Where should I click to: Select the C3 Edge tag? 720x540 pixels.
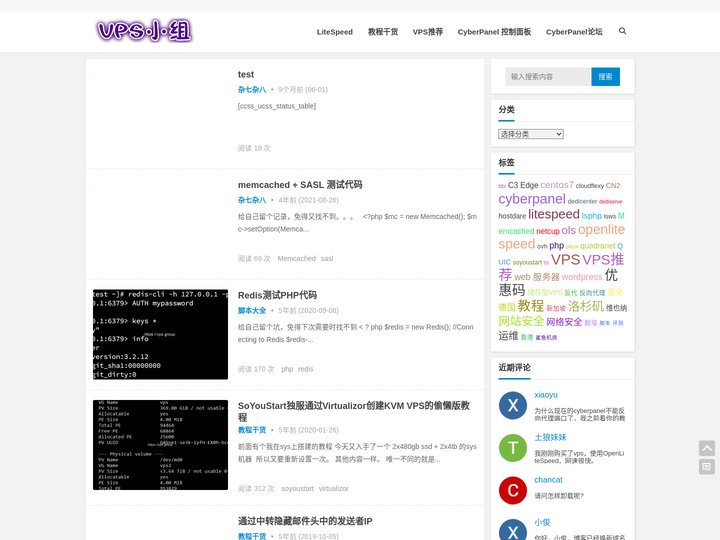[523, 185]
